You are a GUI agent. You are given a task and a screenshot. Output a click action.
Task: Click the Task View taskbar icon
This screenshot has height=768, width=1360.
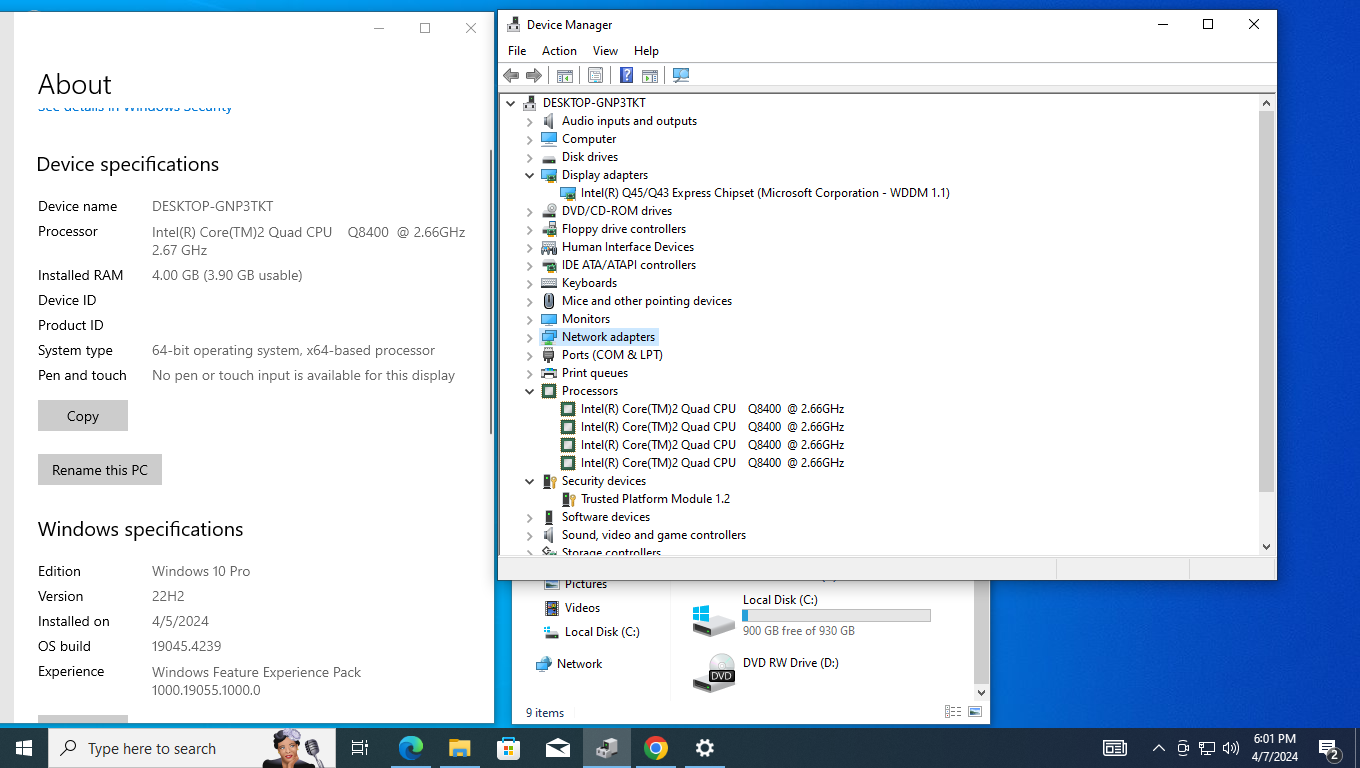tap(360, 748)
